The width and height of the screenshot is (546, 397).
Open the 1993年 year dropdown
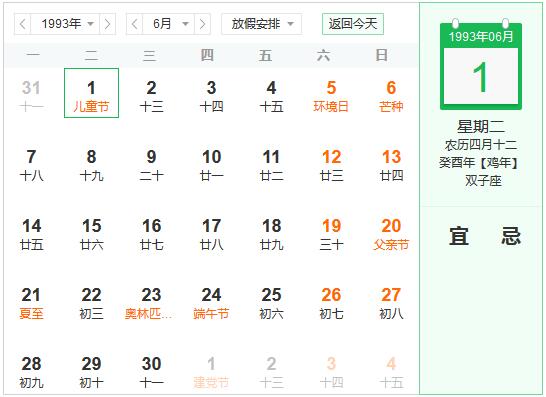click(x=65, y=24)
